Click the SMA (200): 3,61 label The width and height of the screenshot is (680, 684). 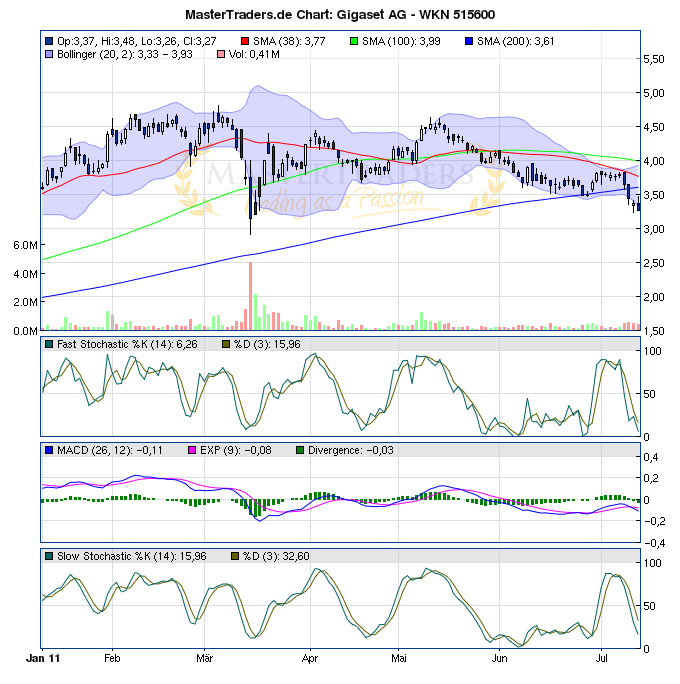(516, 41)
